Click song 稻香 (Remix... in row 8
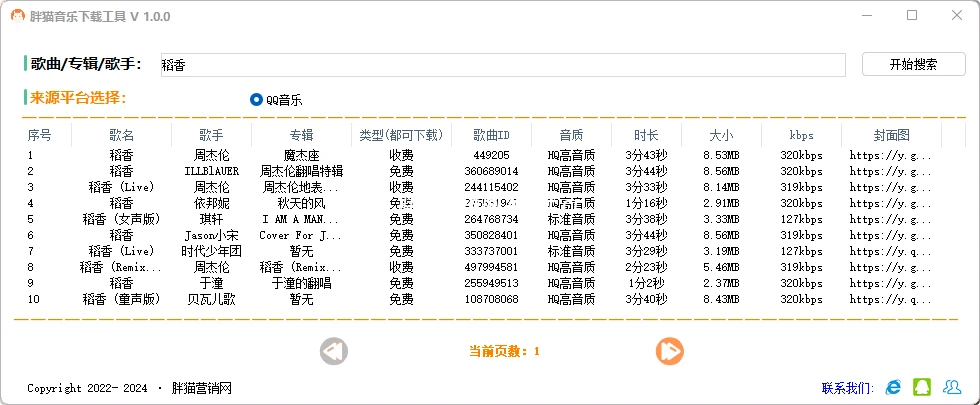Image resolution: width=980 pixels, height=405 pixels. (x=121, y=268)
